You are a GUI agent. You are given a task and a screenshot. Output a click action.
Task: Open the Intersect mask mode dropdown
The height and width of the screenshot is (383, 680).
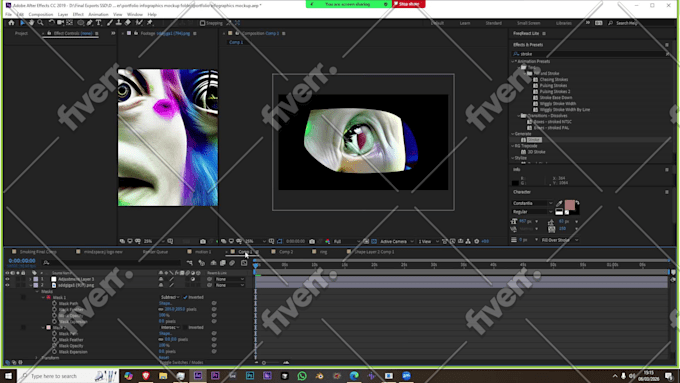(x=170, y=327)
